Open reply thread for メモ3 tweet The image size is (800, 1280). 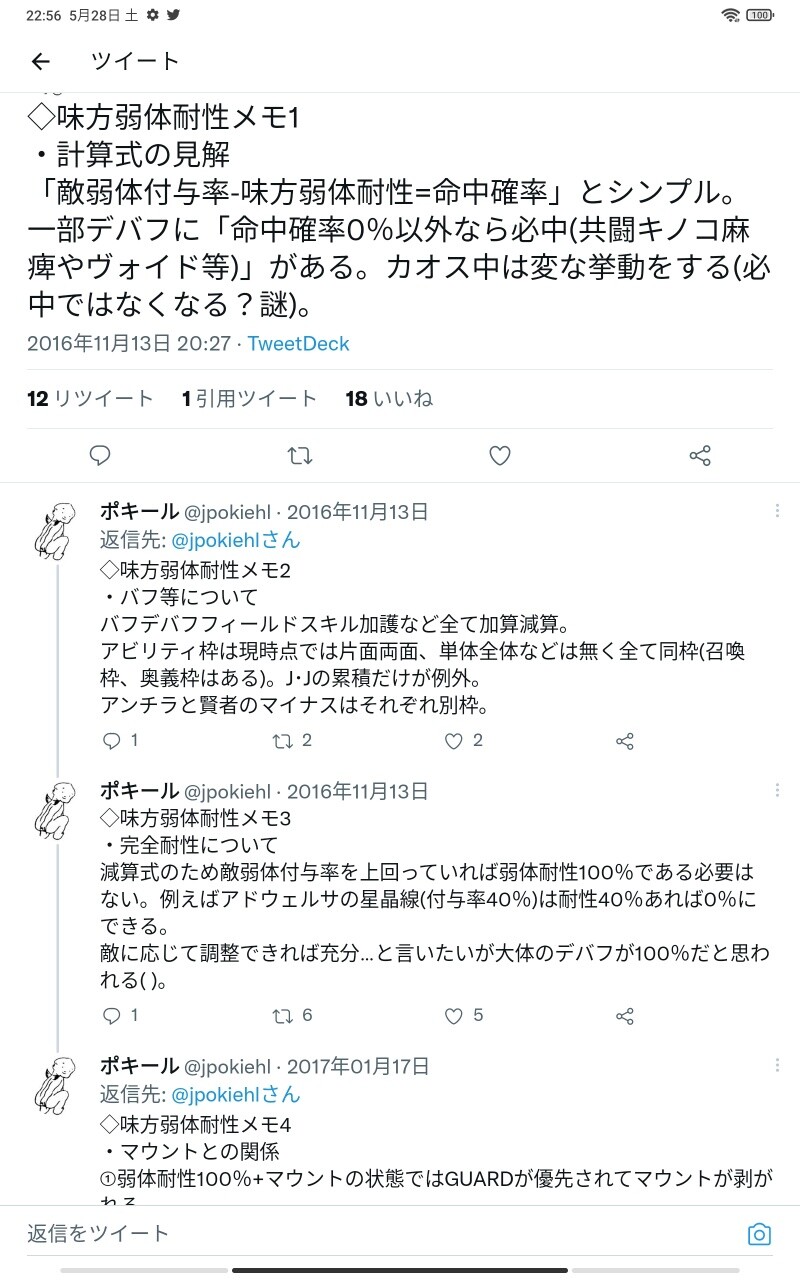[113, 1016]
